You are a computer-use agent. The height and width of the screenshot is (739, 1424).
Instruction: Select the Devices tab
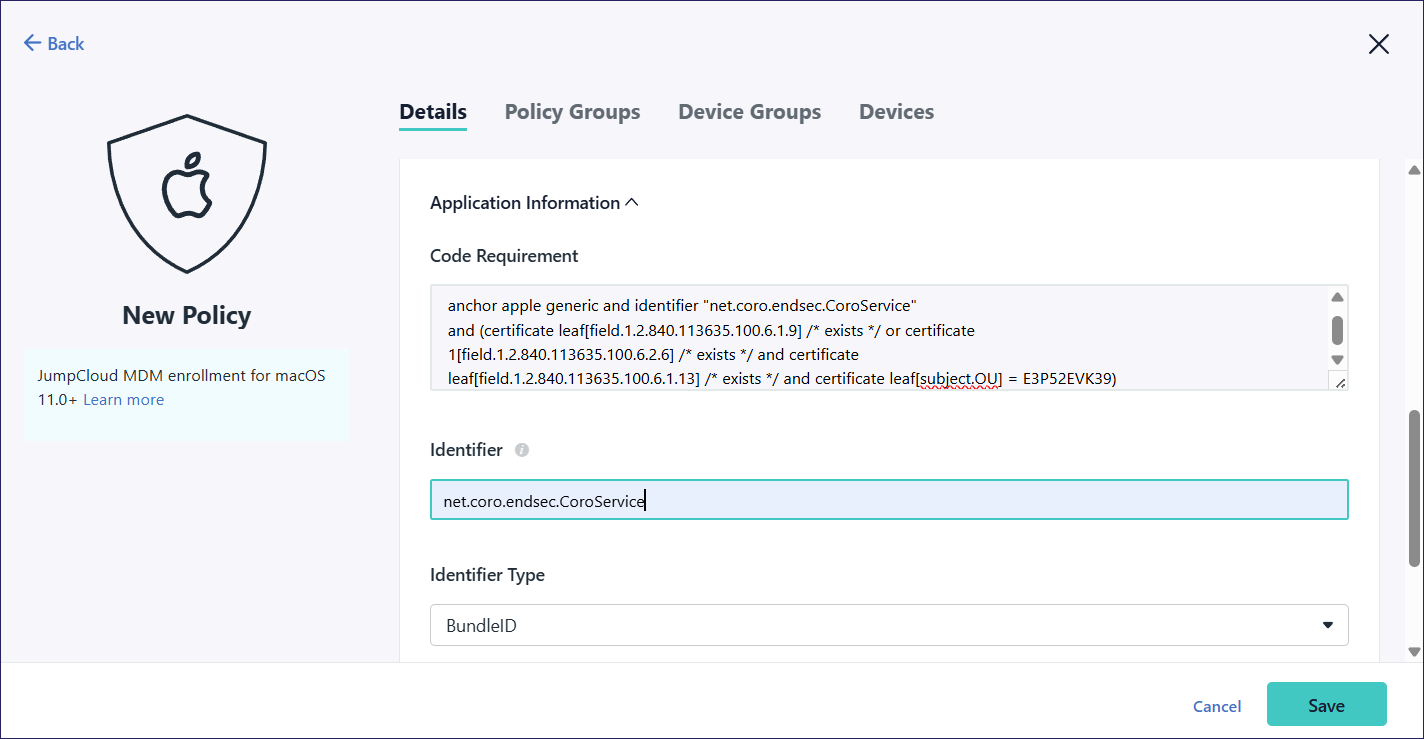(896, 112)
